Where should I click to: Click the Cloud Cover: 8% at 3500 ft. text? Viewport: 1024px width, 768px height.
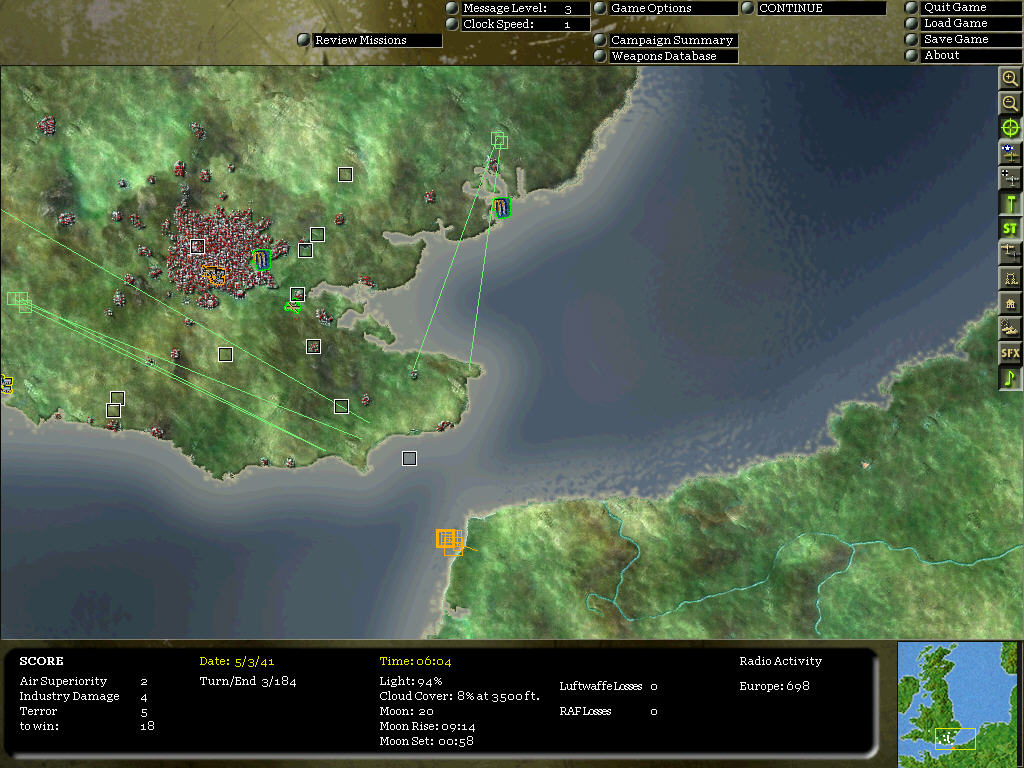click(x=460, y=696)
